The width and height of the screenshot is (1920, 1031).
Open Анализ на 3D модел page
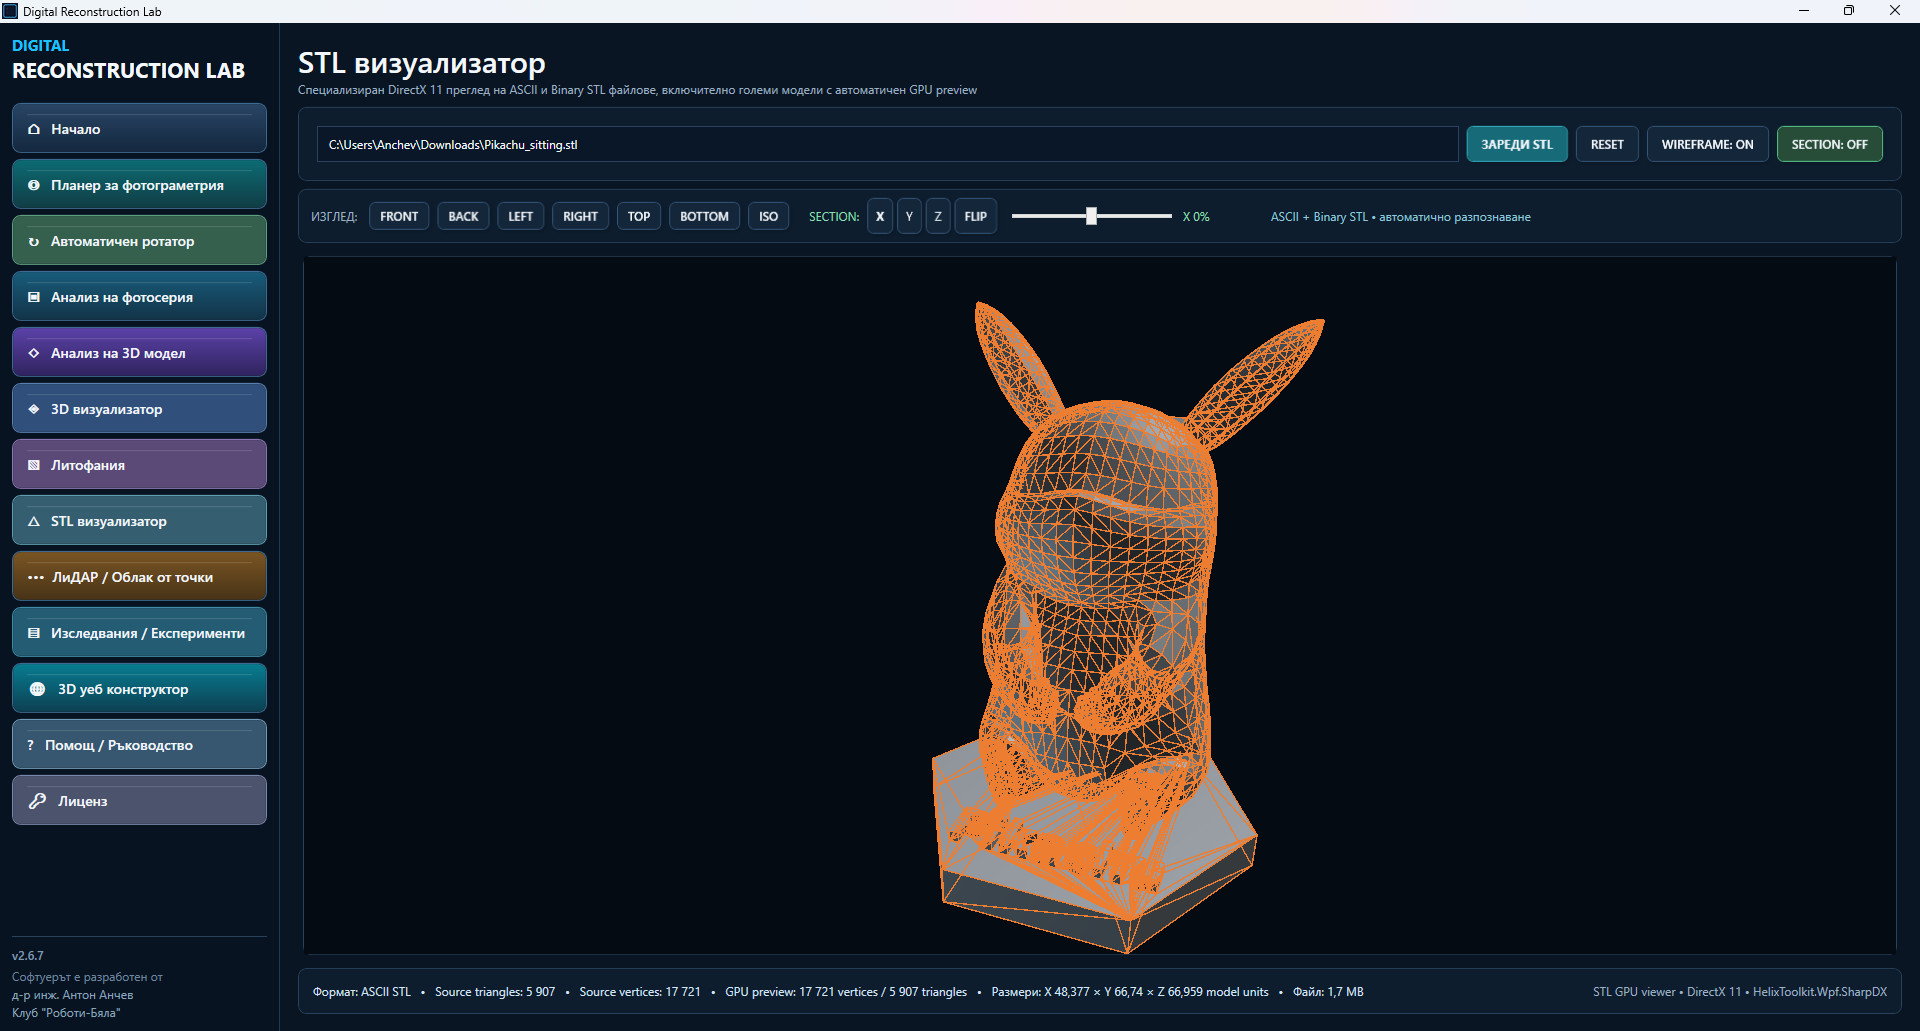(139, 352)
